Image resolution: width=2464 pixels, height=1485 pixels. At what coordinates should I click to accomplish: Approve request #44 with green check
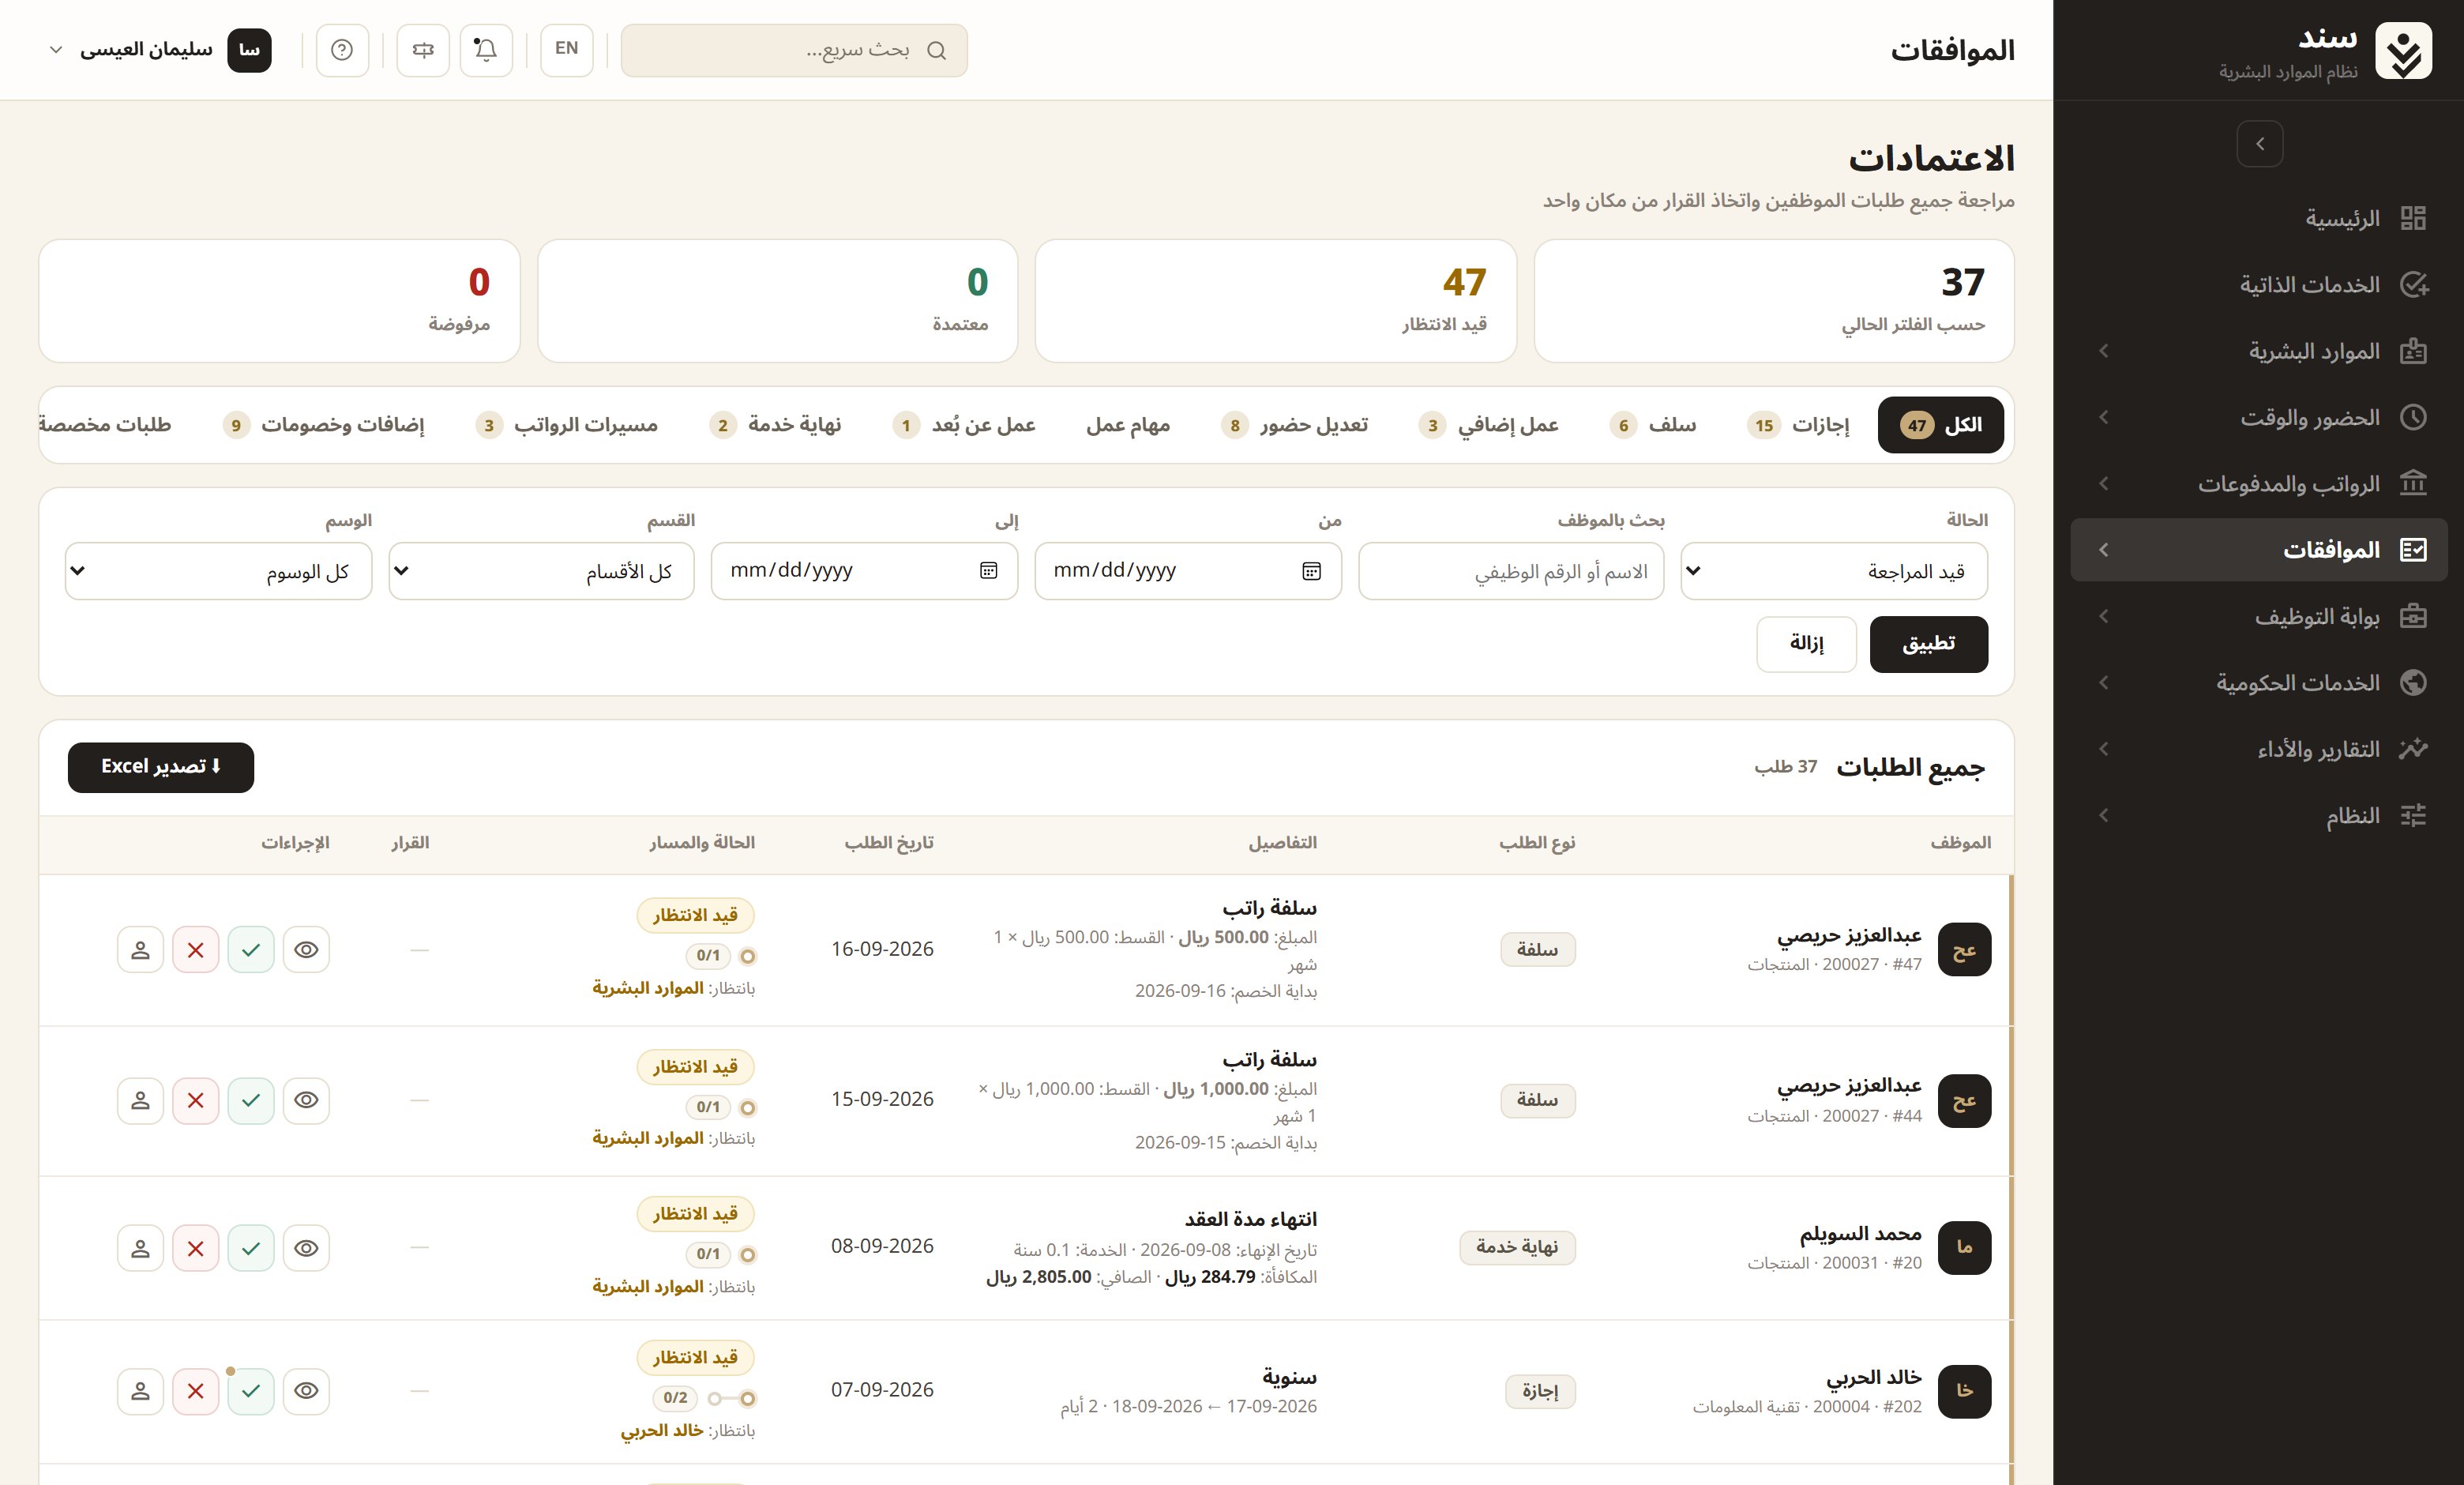click(251, 1100)
